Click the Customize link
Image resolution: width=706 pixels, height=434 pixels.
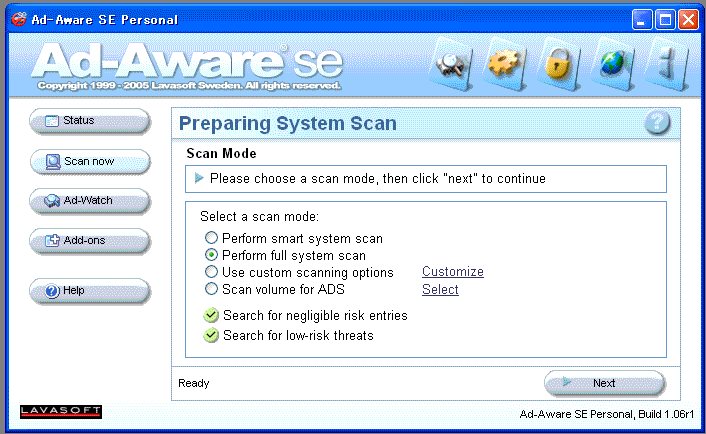(x=452, y=272)
